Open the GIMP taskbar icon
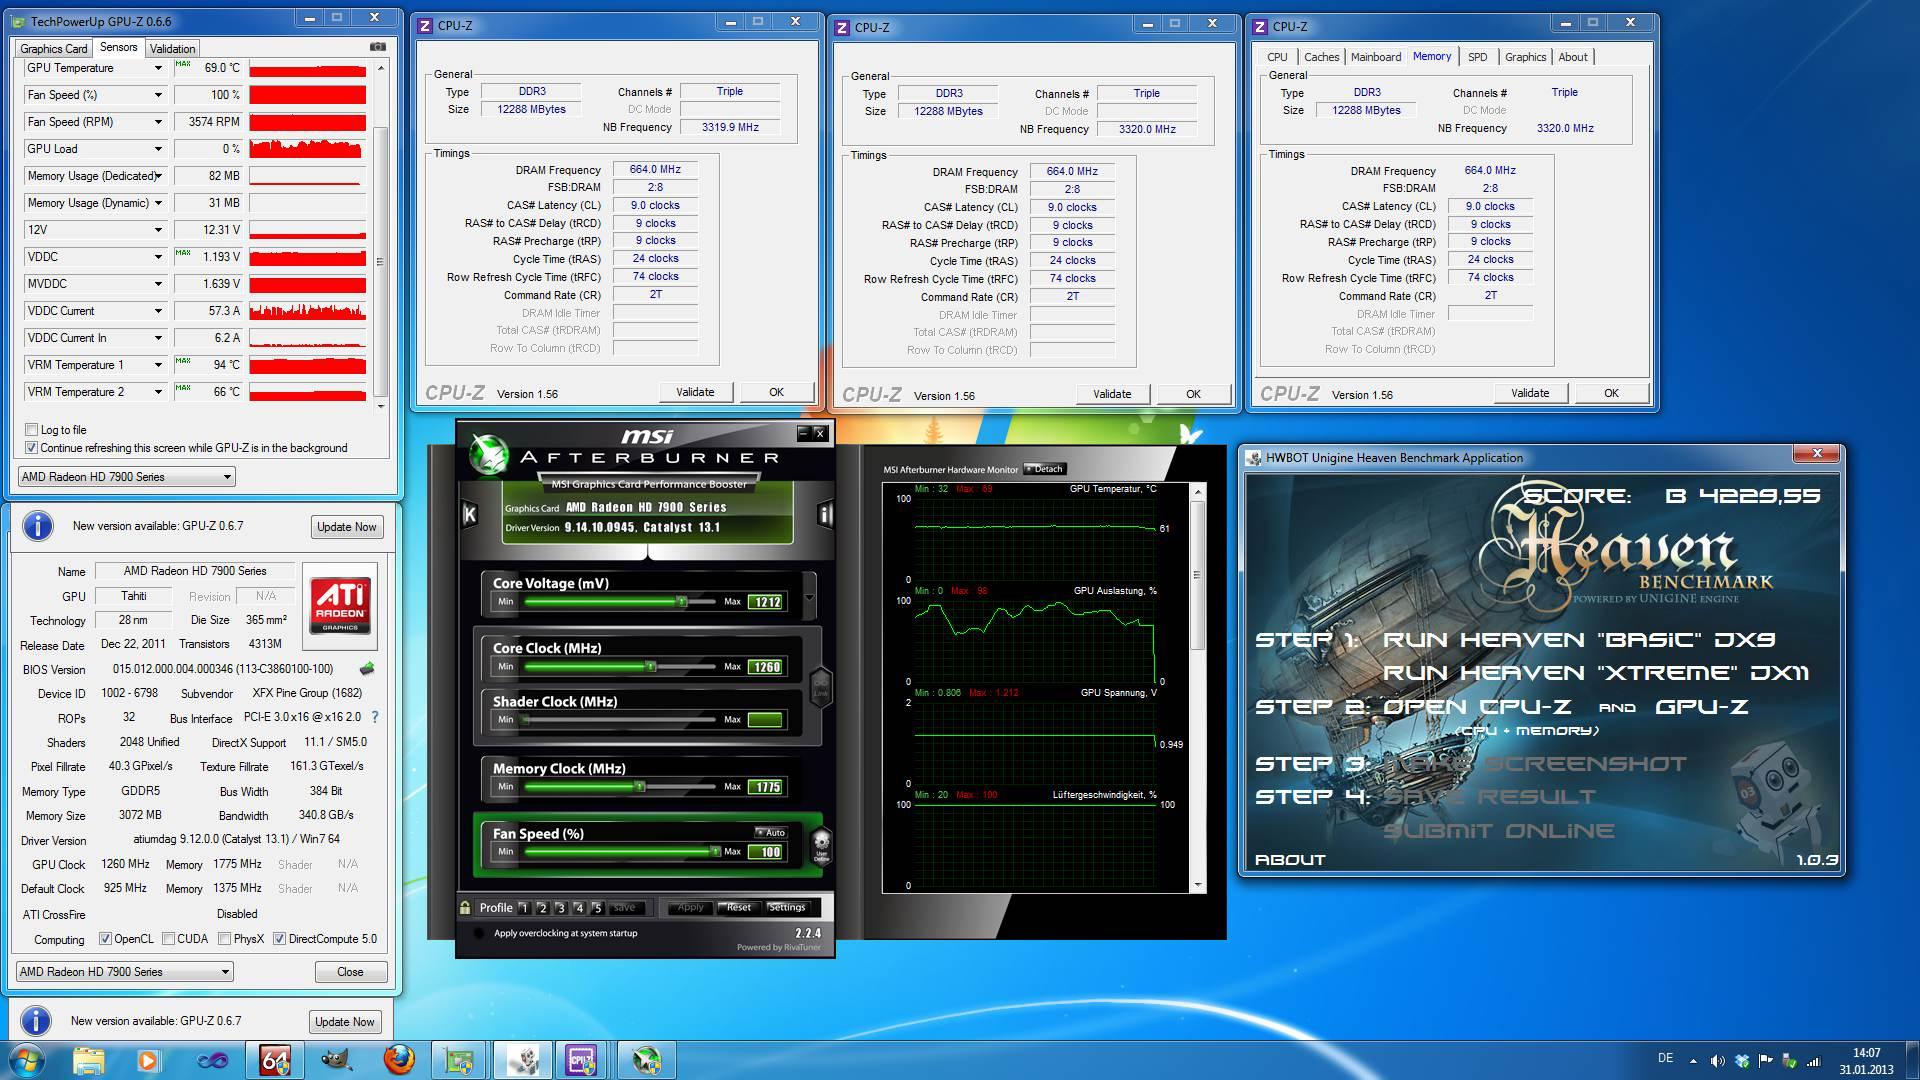This screenshot has width=1920, height=1080. (337, 1060)
